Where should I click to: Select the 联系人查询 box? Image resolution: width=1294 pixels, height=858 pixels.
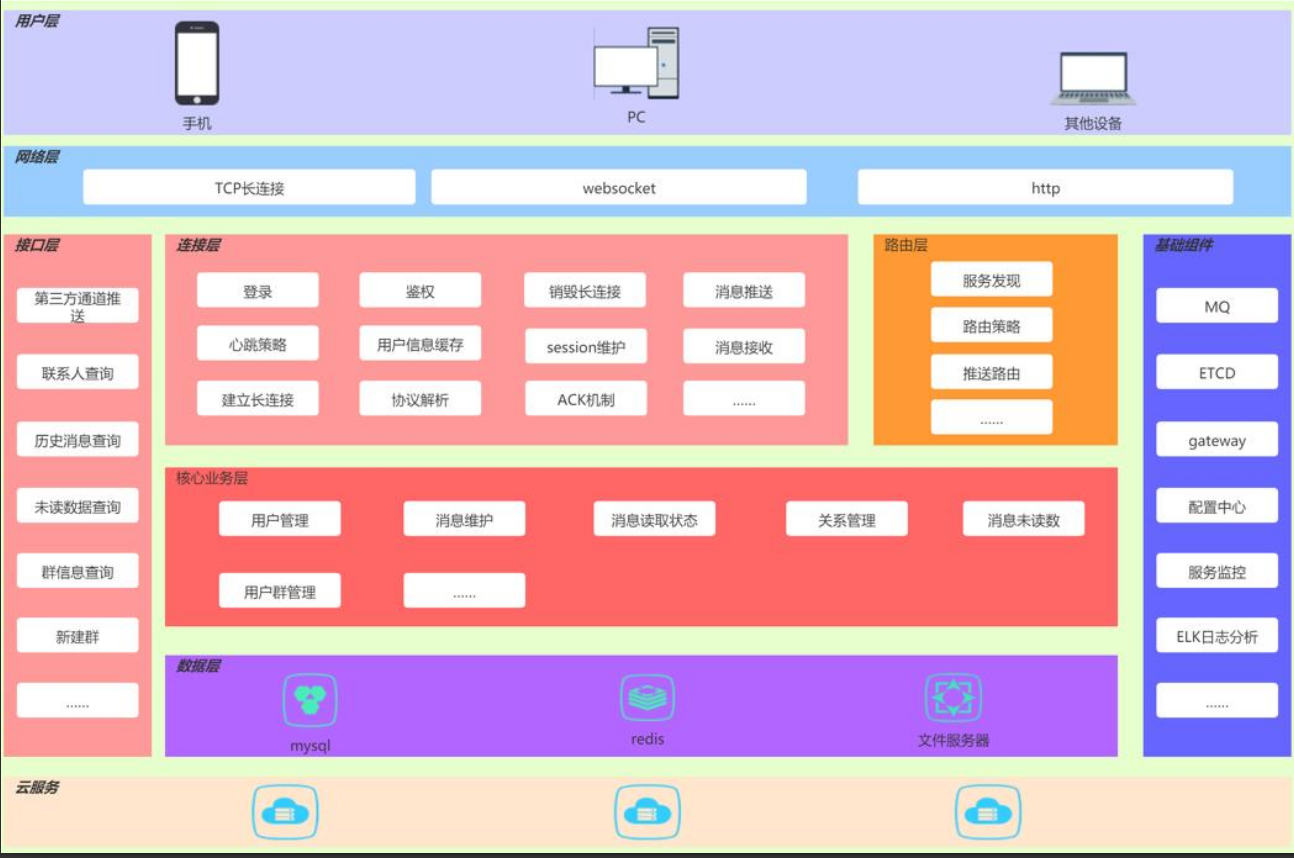tap(78, 373)
